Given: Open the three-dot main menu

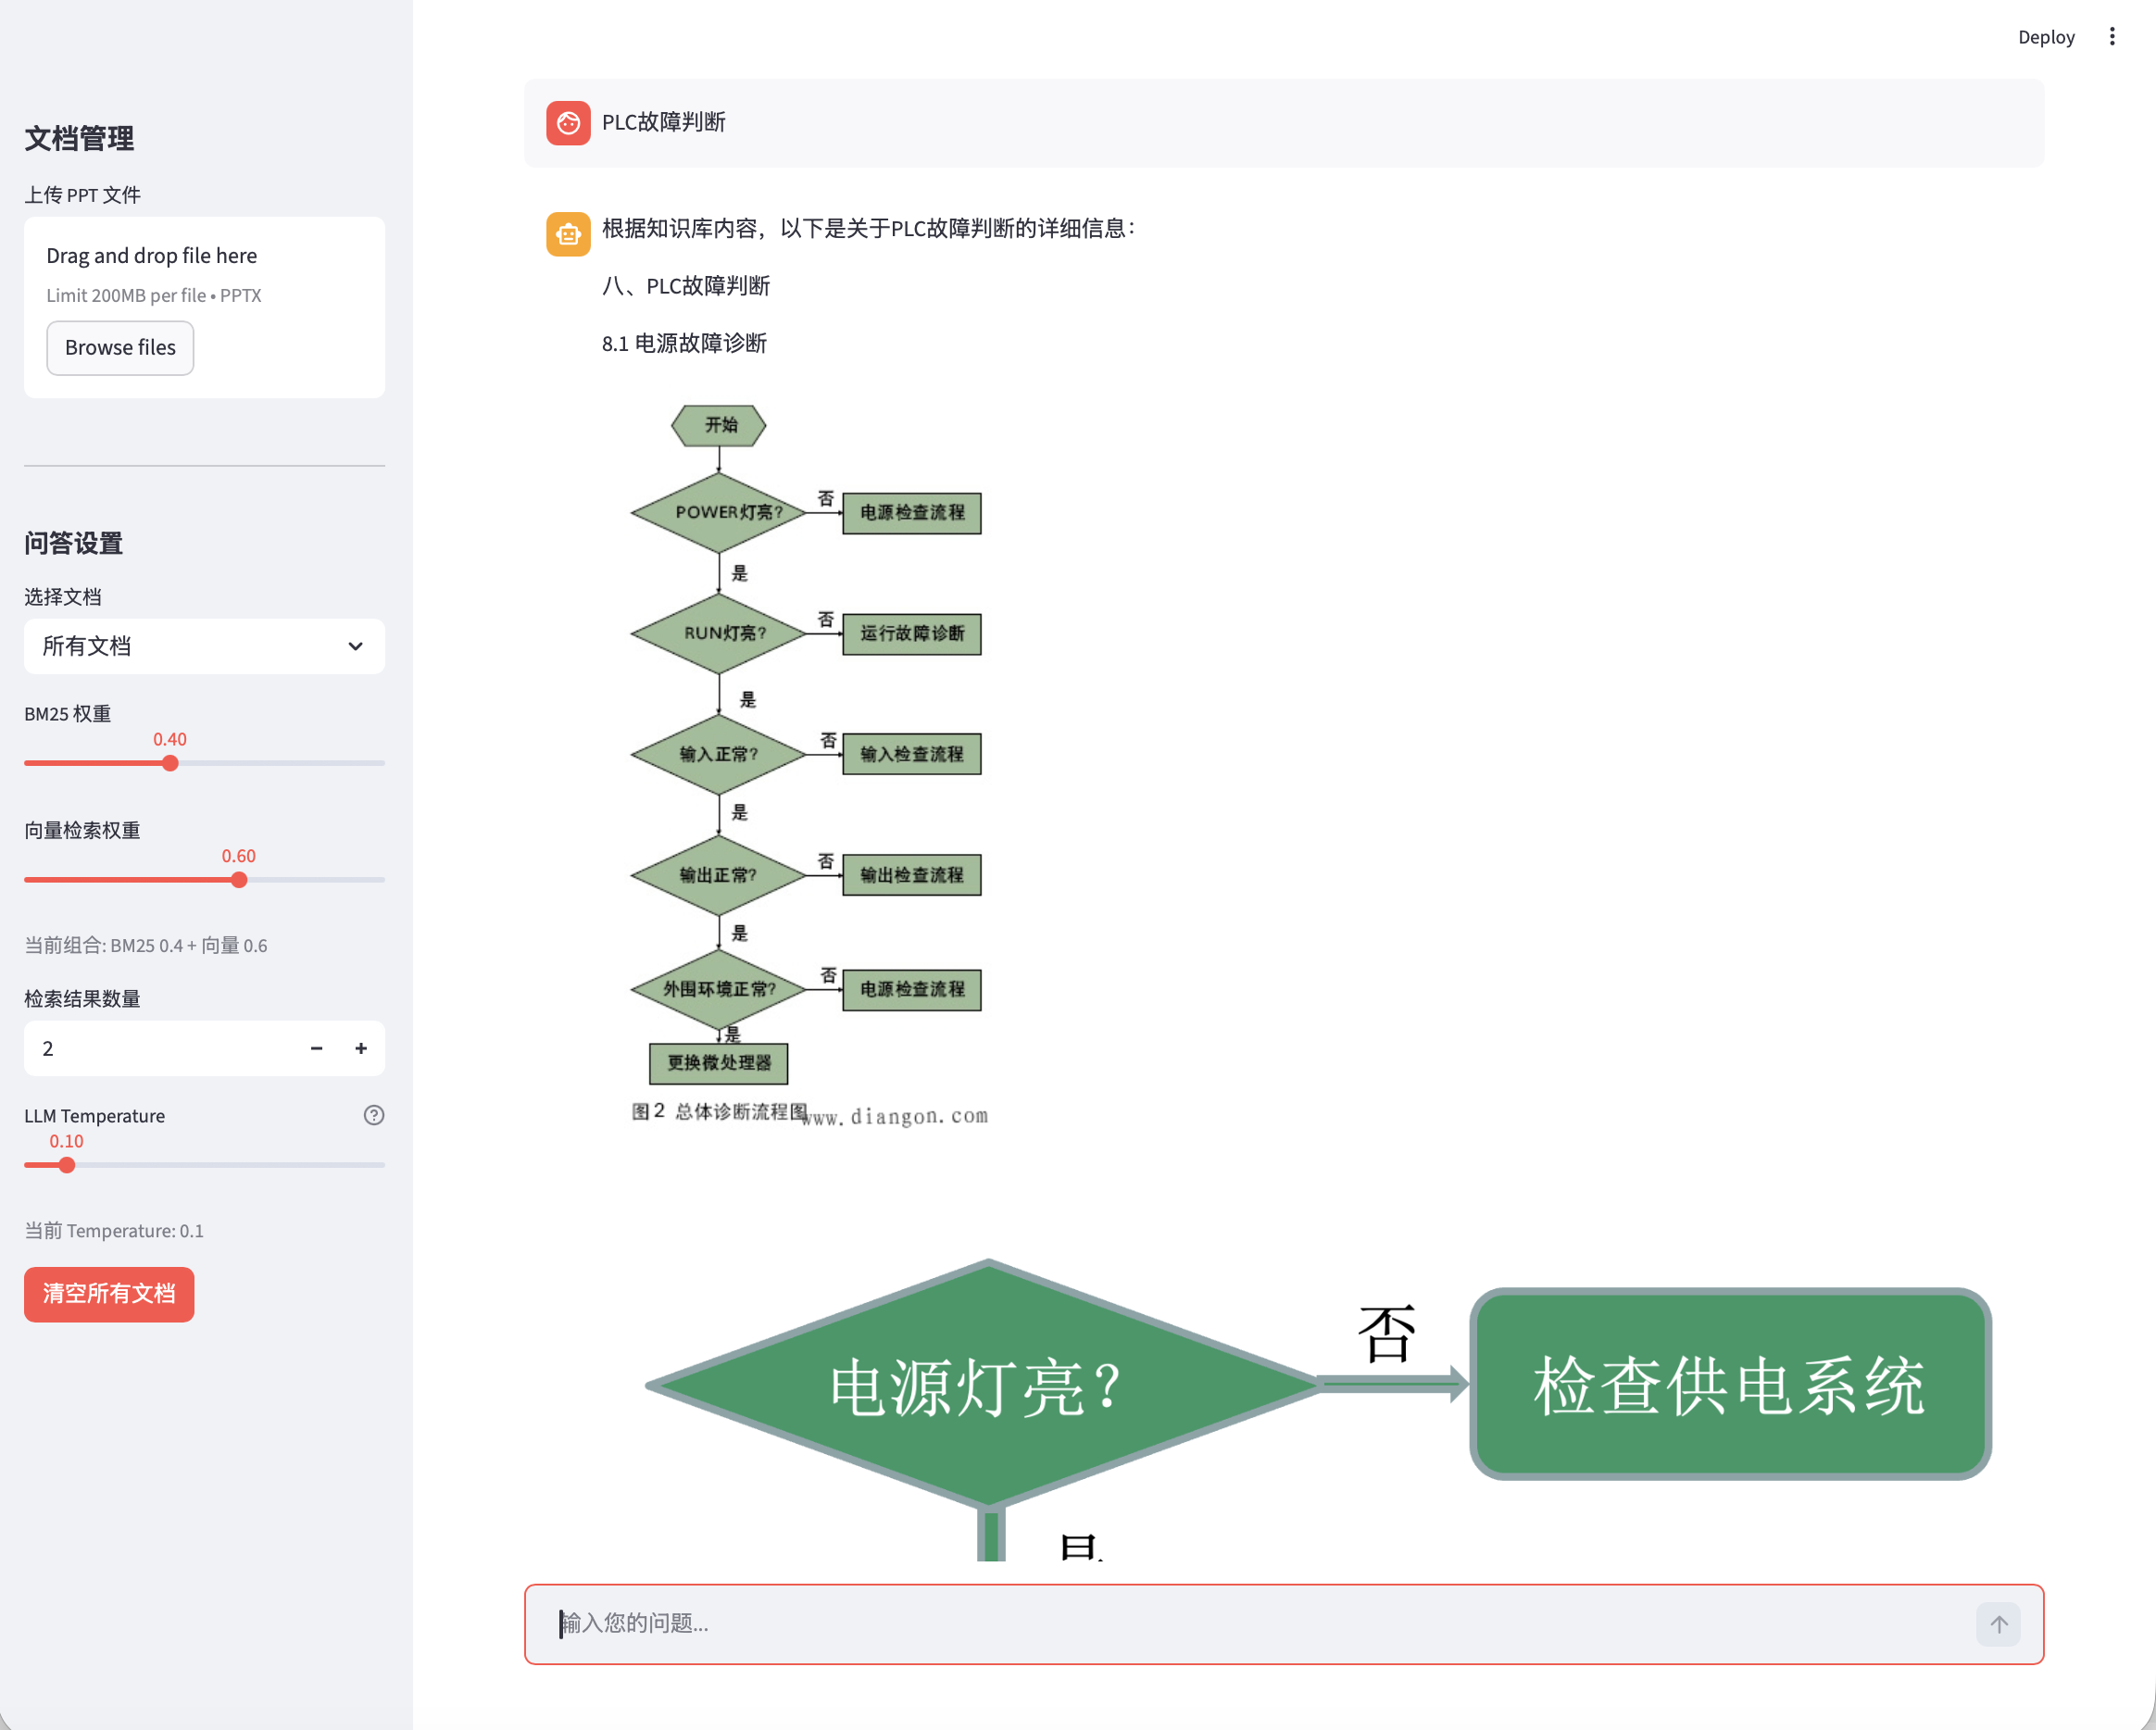Looking at the screenshot, I should point(2111,37).
